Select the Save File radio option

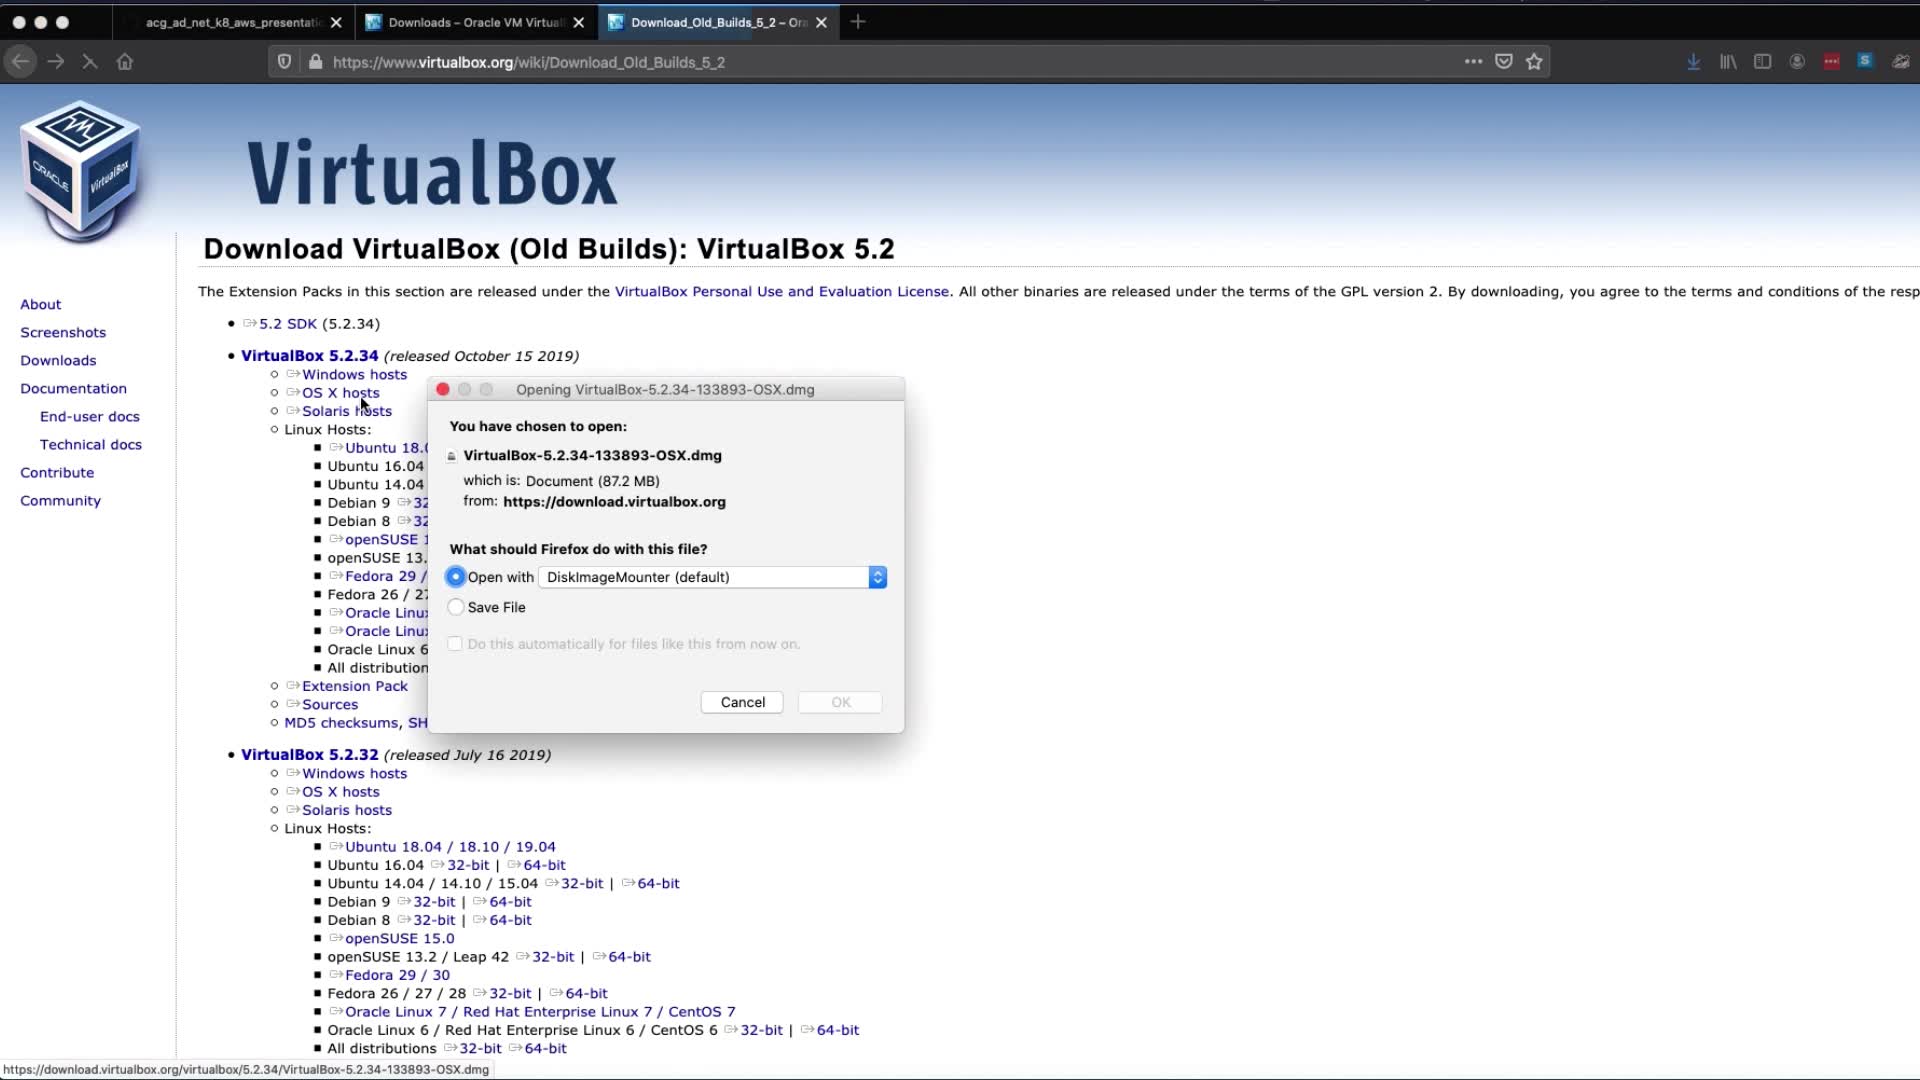coord(456,607)
